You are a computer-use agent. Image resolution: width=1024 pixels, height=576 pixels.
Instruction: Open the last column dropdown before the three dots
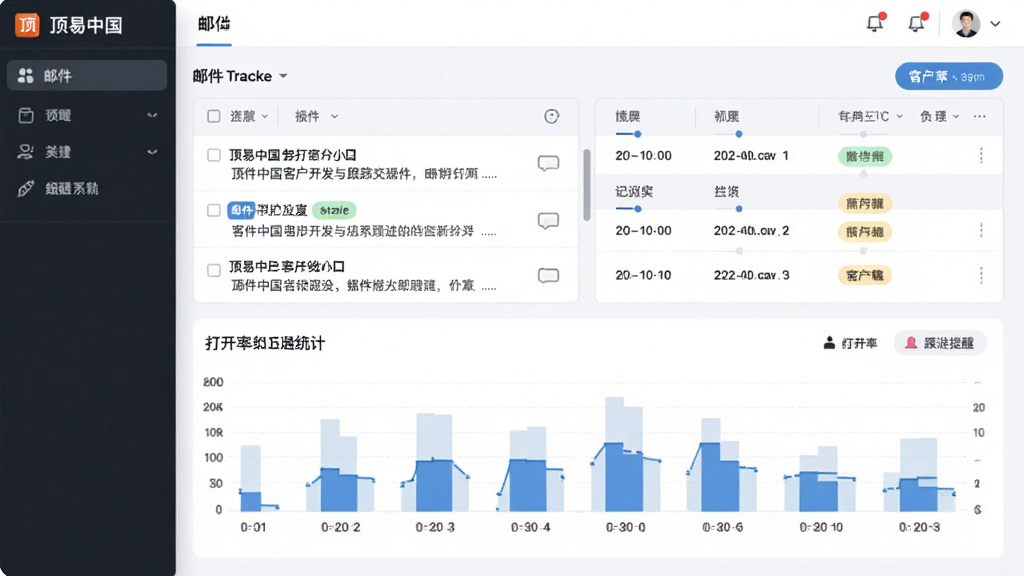(x=939, y=116)
